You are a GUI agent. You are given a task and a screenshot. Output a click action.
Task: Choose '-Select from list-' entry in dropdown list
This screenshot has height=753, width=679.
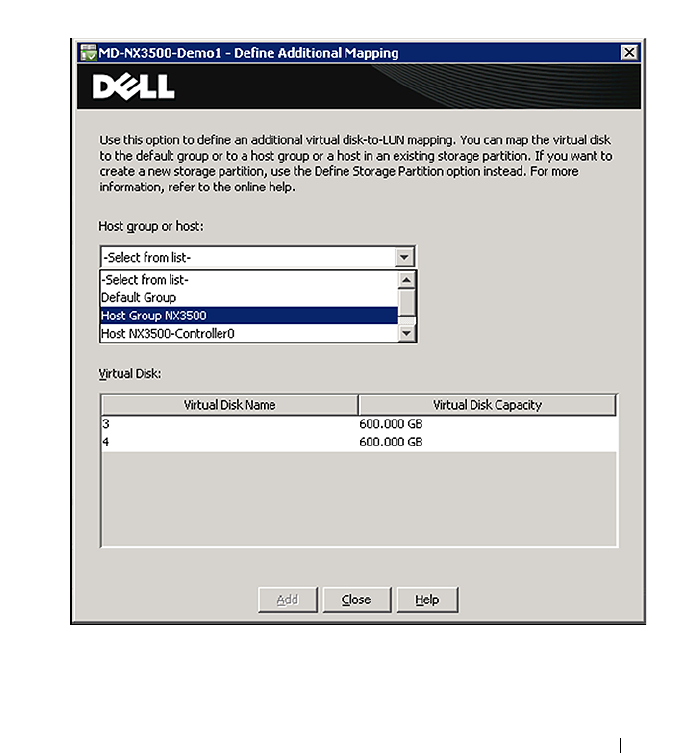click(x=249, y=279)
